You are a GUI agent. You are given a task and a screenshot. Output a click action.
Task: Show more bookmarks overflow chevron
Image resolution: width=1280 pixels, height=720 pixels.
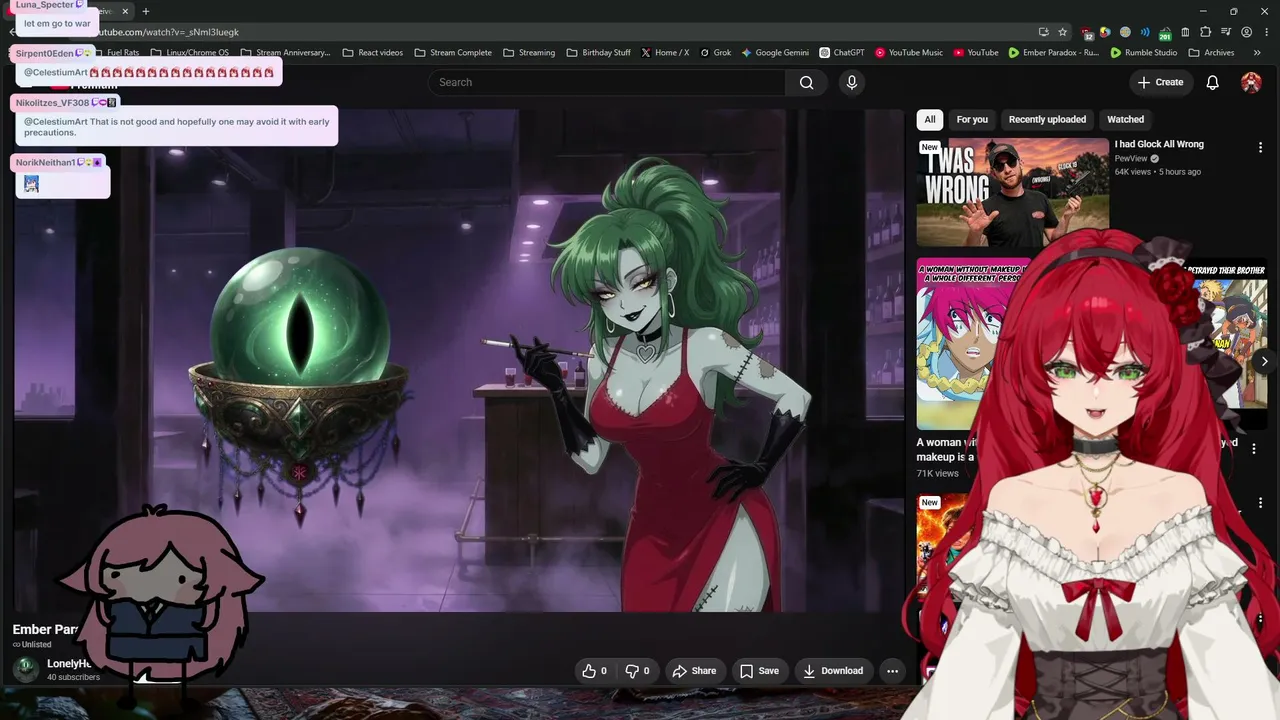pos(1257,53)
